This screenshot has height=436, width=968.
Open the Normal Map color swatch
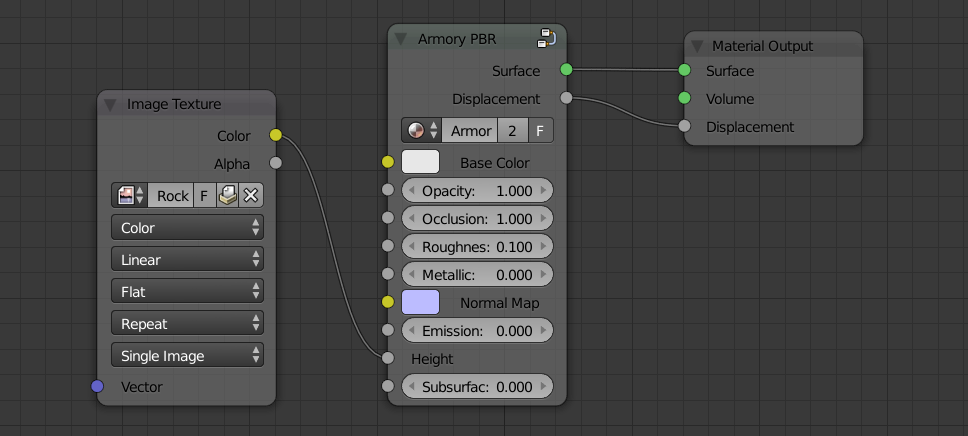(420, 302)
